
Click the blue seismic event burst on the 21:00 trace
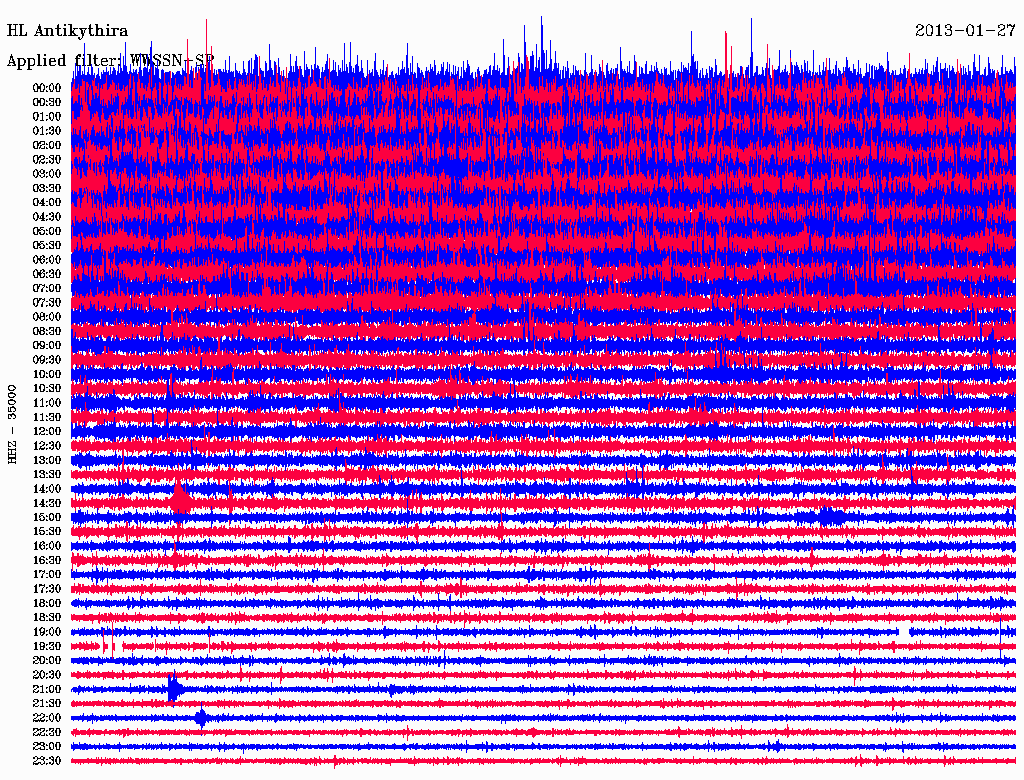[x=175, y=689]
